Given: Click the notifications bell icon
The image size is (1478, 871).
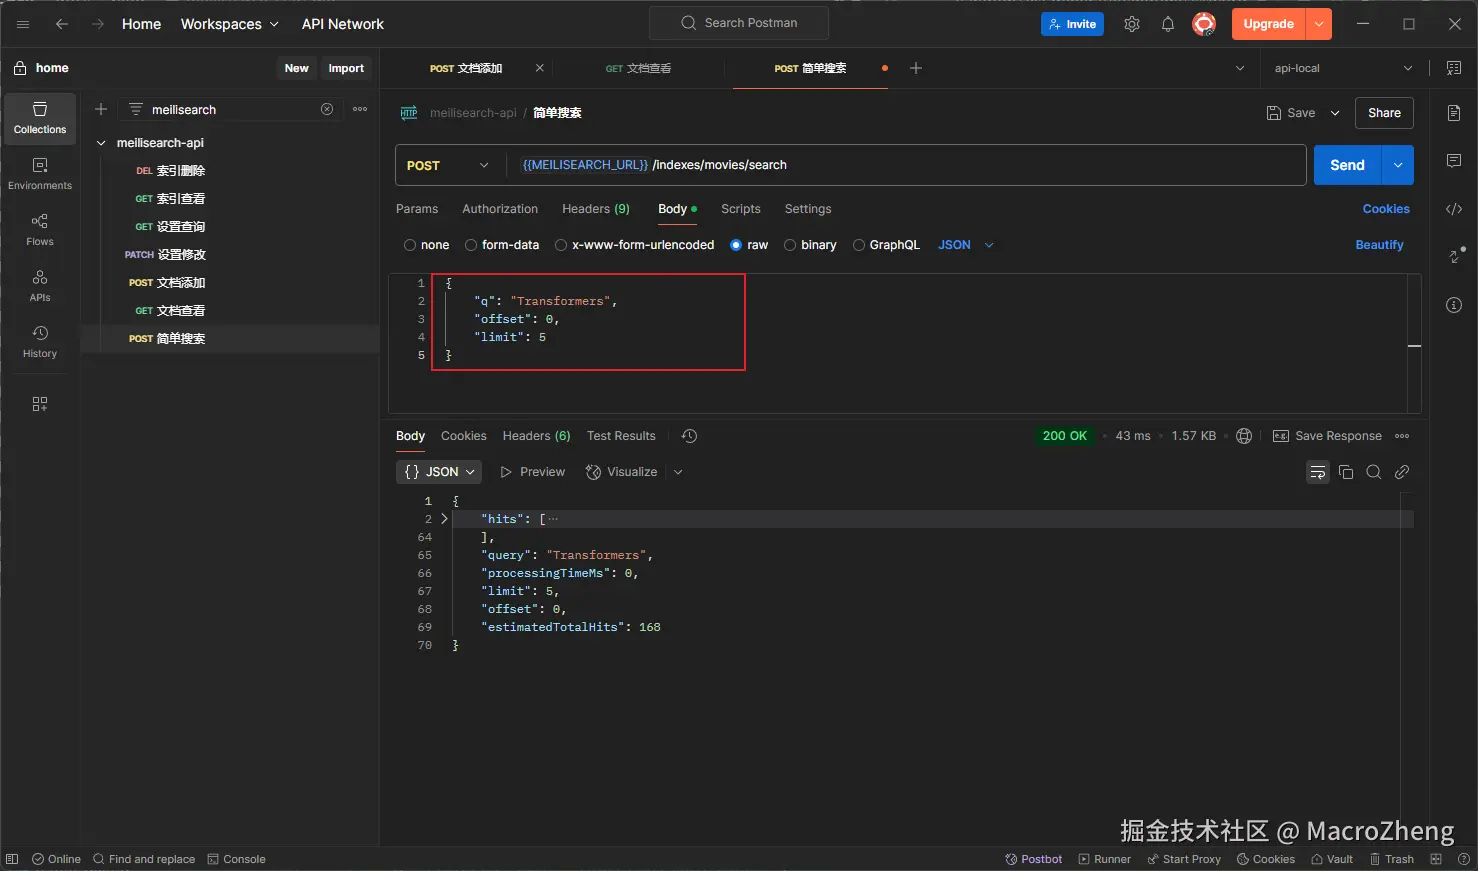Looking at the screenshot, I should pyautogui.click(x=1167, y=24).
